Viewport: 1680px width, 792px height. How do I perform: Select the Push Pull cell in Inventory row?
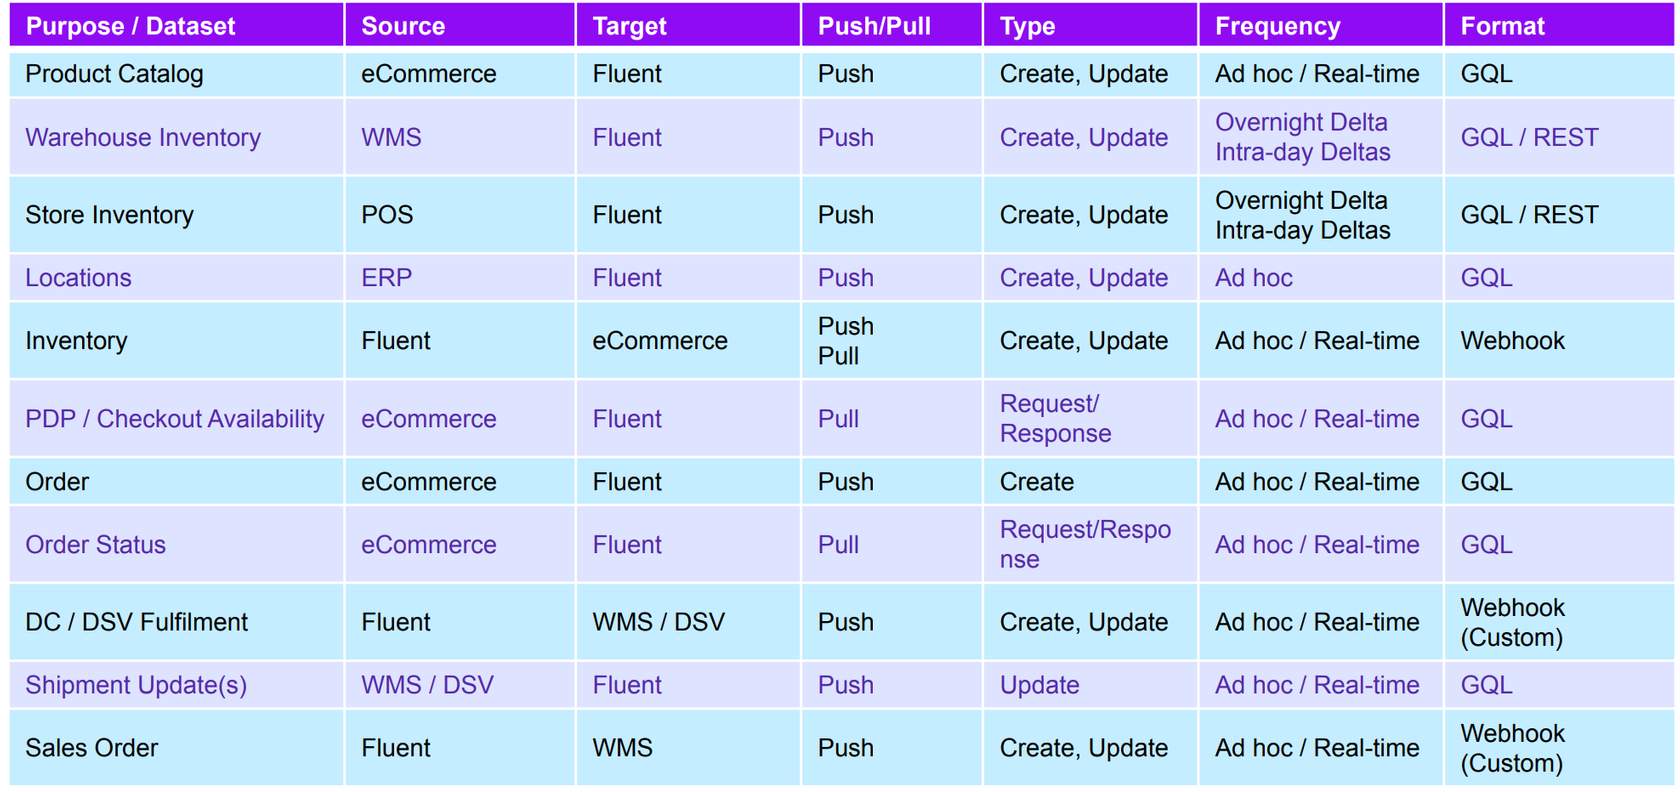tap(846, 341)
